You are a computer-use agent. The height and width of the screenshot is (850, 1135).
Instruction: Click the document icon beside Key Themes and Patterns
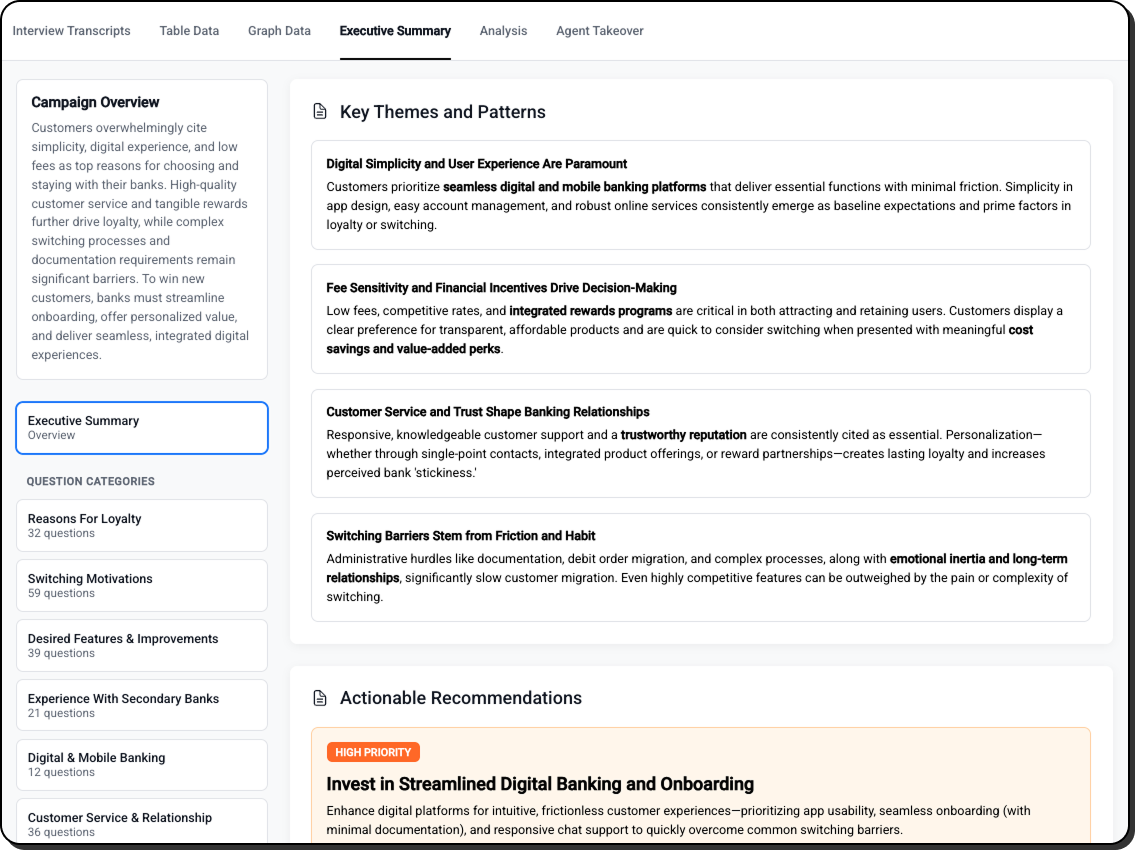point(320,111)
